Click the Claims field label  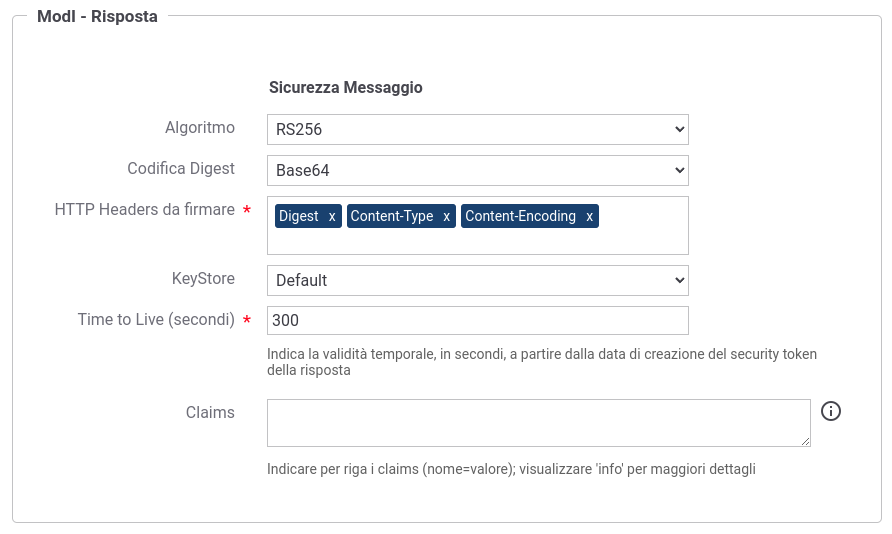coord(210,412)
